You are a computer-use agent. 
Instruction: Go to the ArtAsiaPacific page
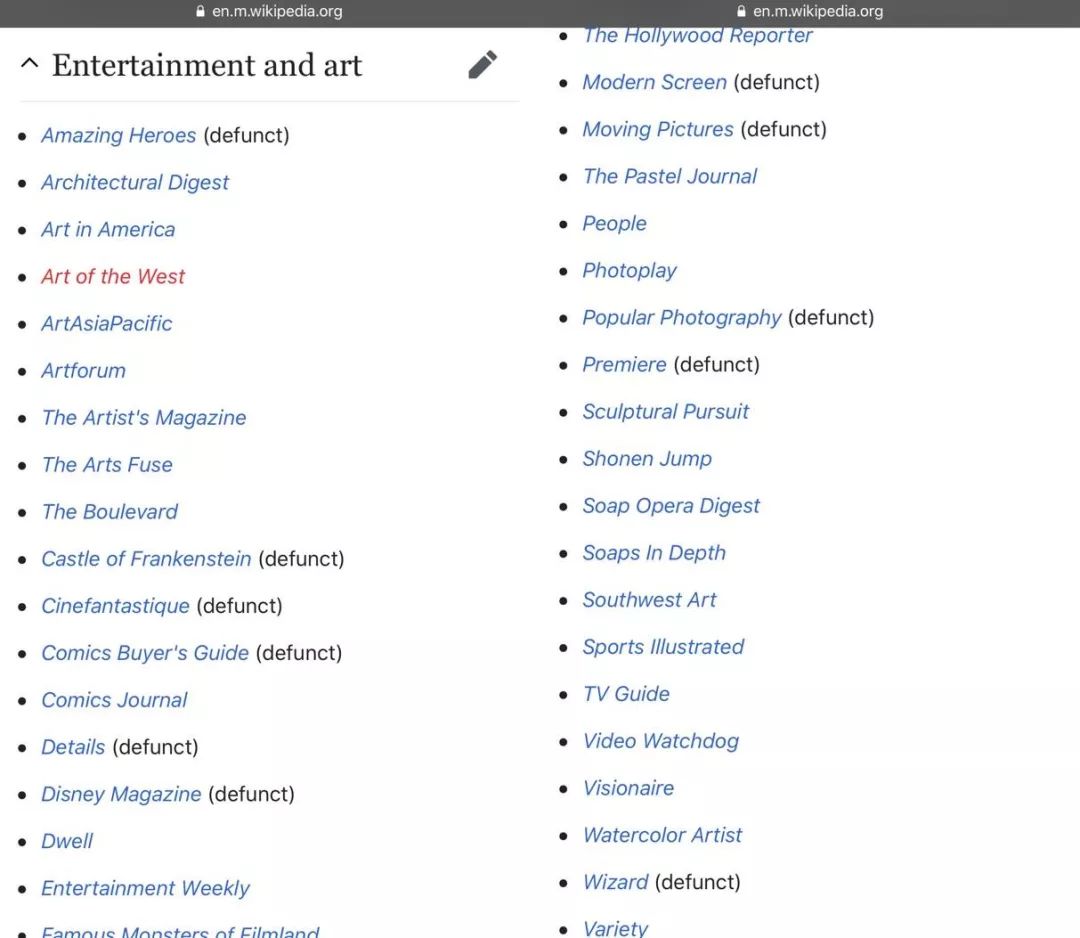coord(107,324)
